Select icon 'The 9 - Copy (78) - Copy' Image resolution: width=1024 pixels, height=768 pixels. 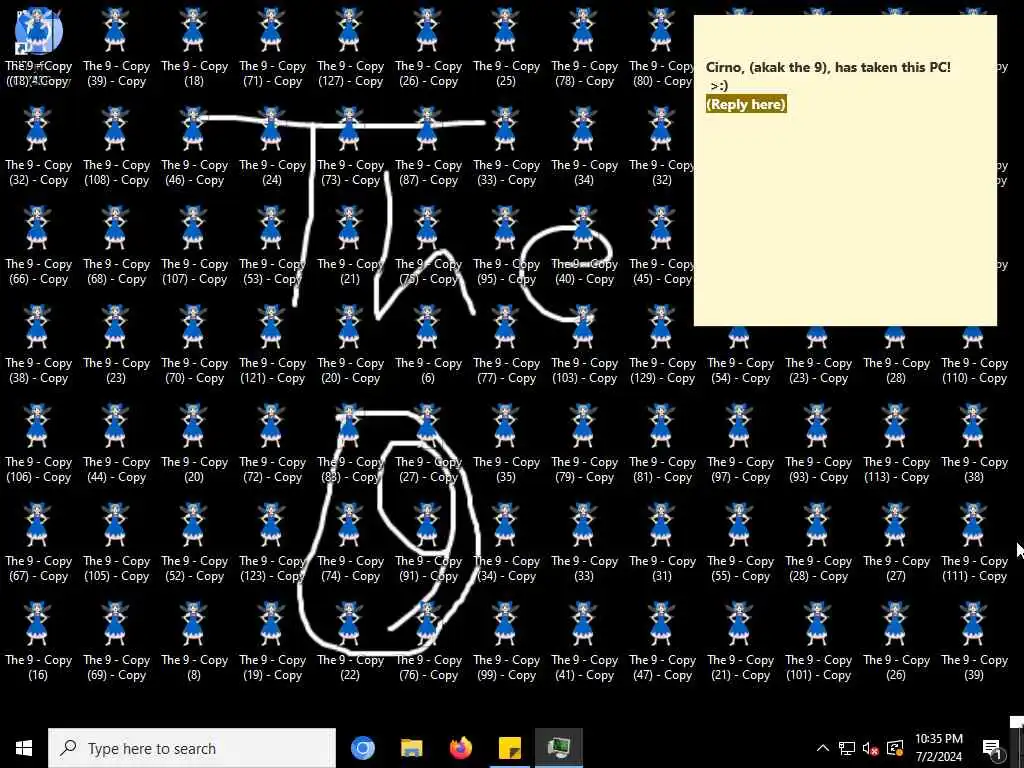[x=584, y=48]
